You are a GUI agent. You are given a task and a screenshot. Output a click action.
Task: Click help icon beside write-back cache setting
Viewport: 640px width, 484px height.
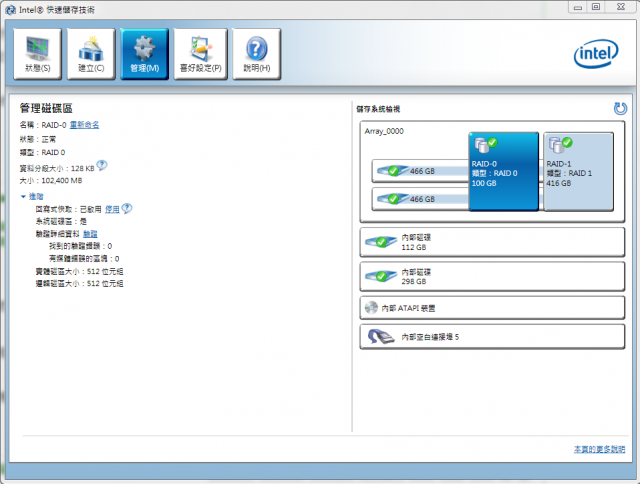tap(127, 208)
